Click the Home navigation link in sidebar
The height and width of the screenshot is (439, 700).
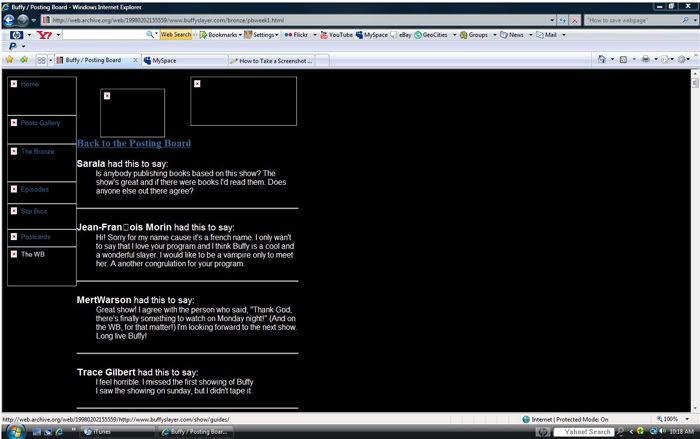tap(29, 84)
